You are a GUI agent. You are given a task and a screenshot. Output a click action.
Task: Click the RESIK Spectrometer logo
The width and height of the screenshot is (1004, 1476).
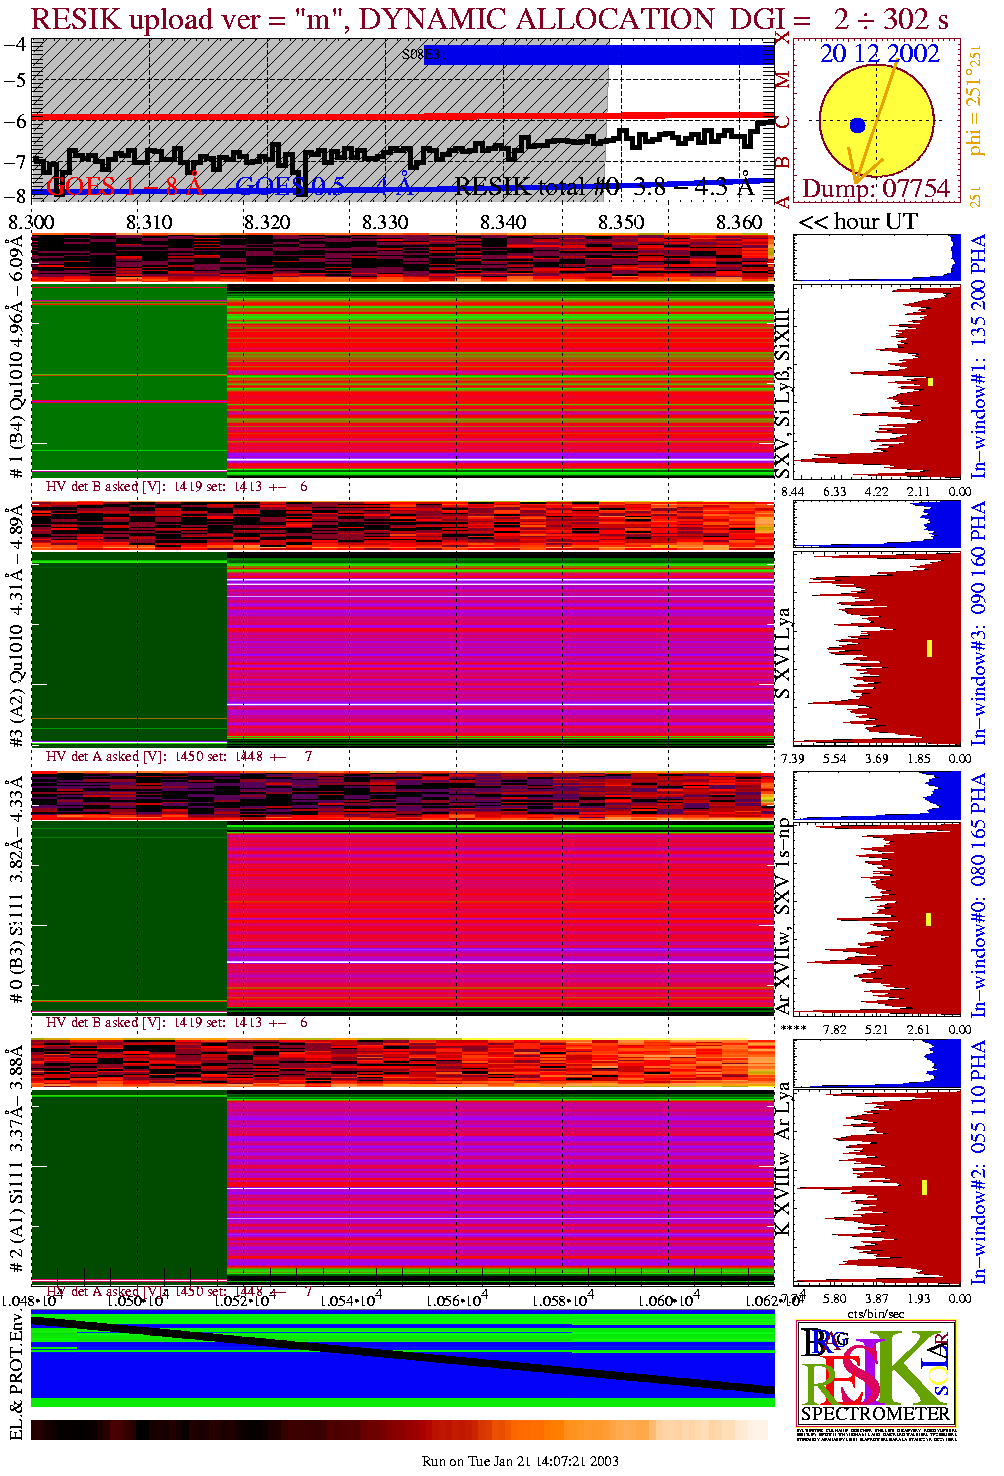(876, 1373)
